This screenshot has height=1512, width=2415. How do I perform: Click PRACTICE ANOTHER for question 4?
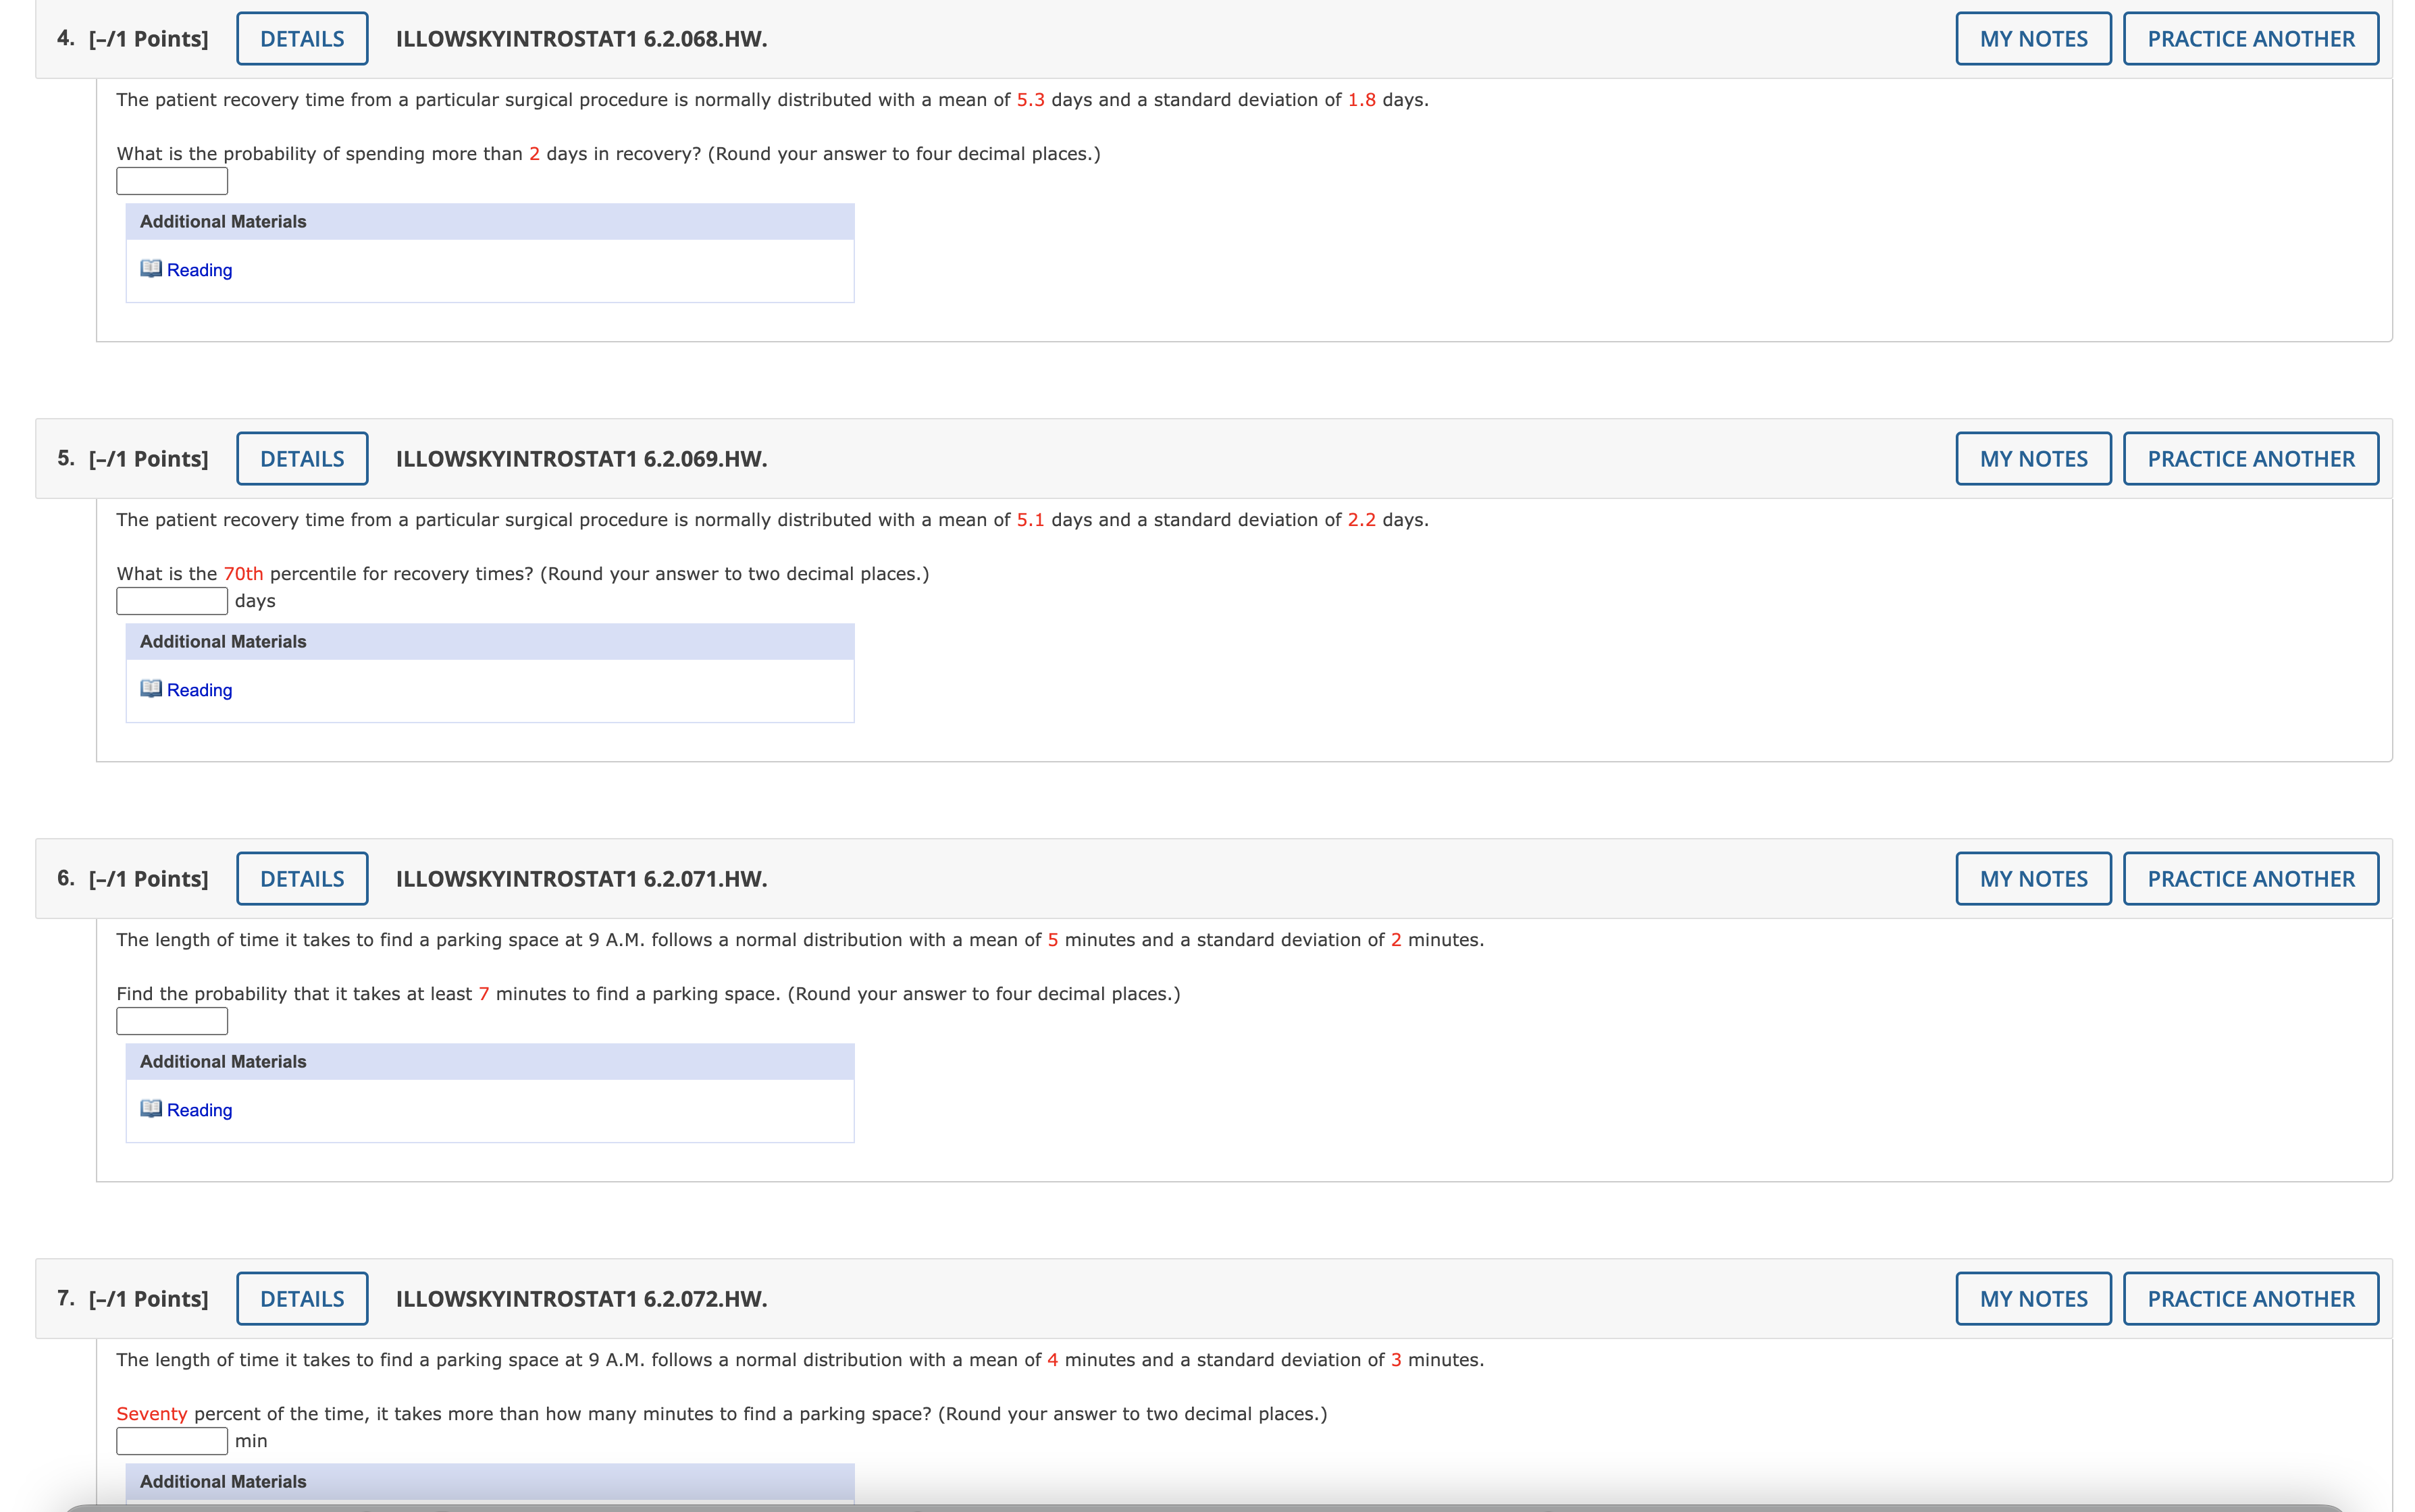[x=2250, y=39]
